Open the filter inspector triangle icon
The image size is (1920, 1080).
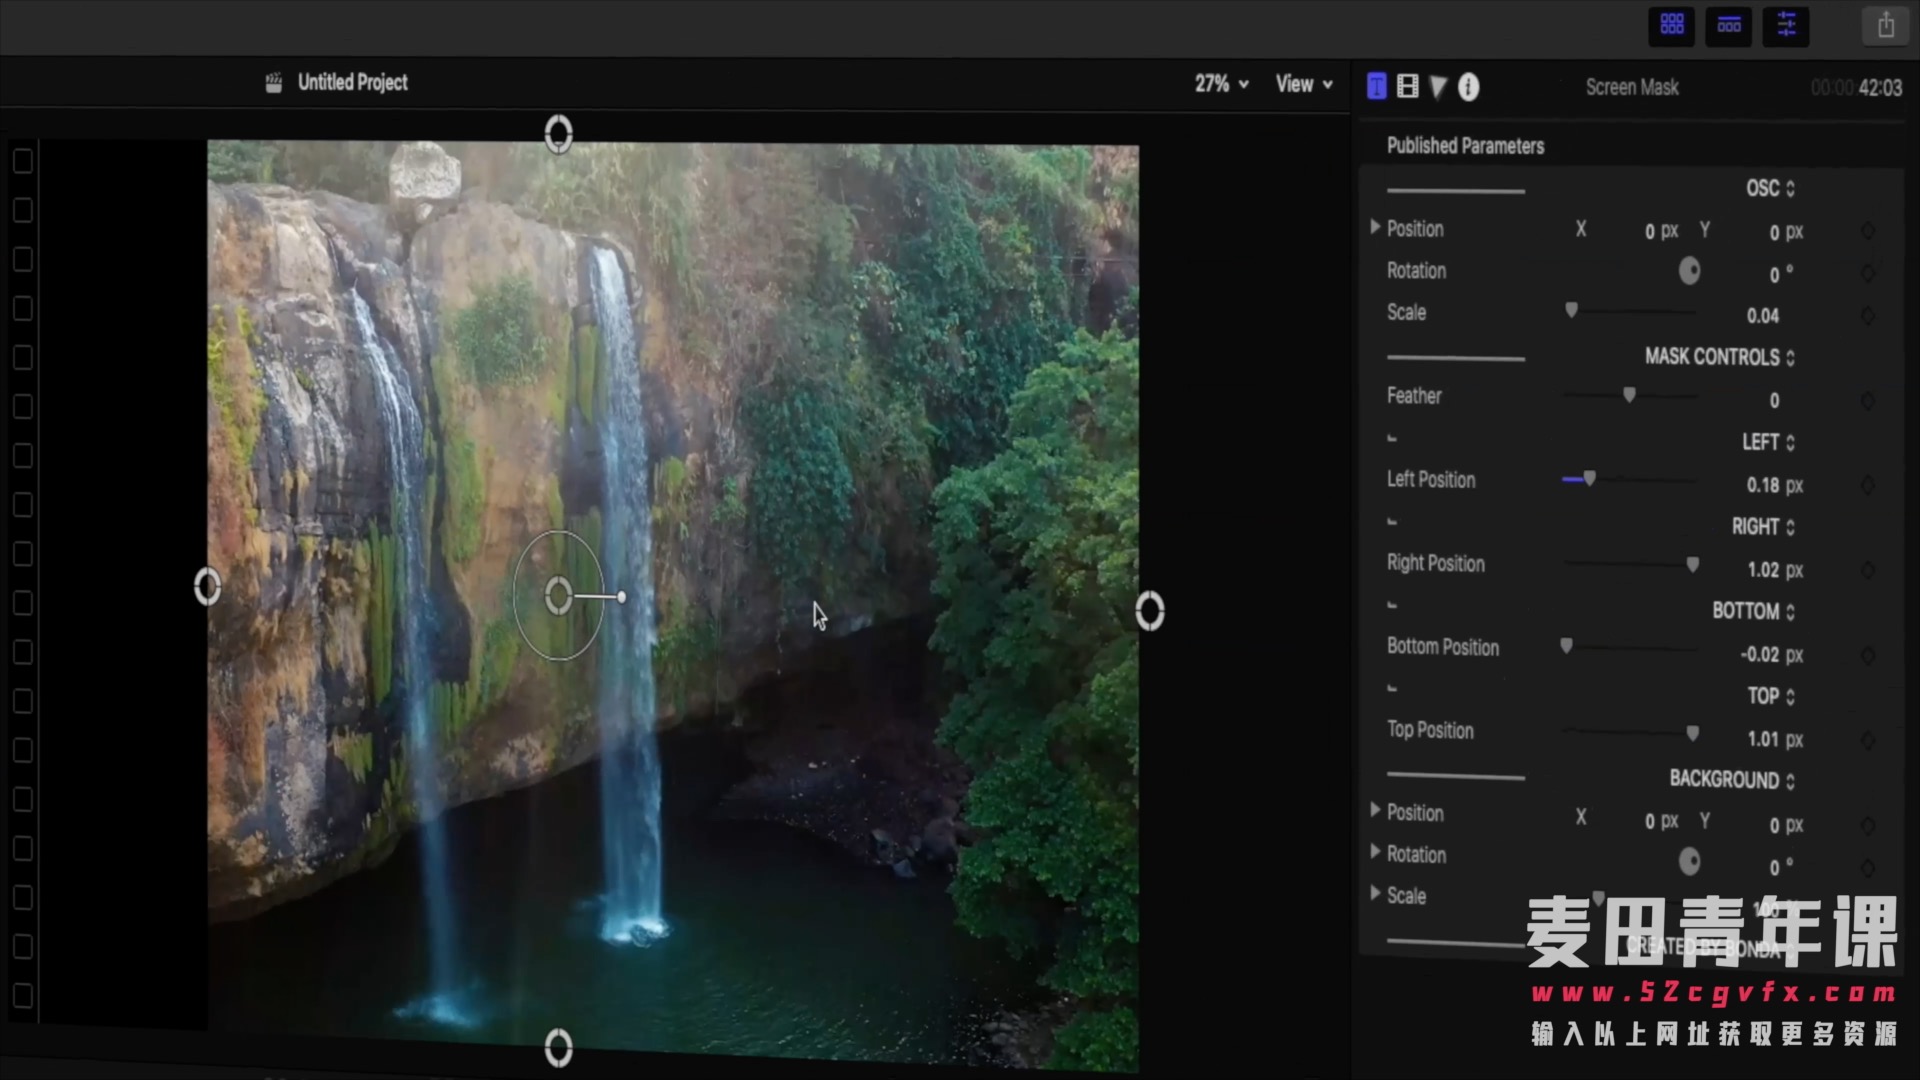coord(1438,87)
